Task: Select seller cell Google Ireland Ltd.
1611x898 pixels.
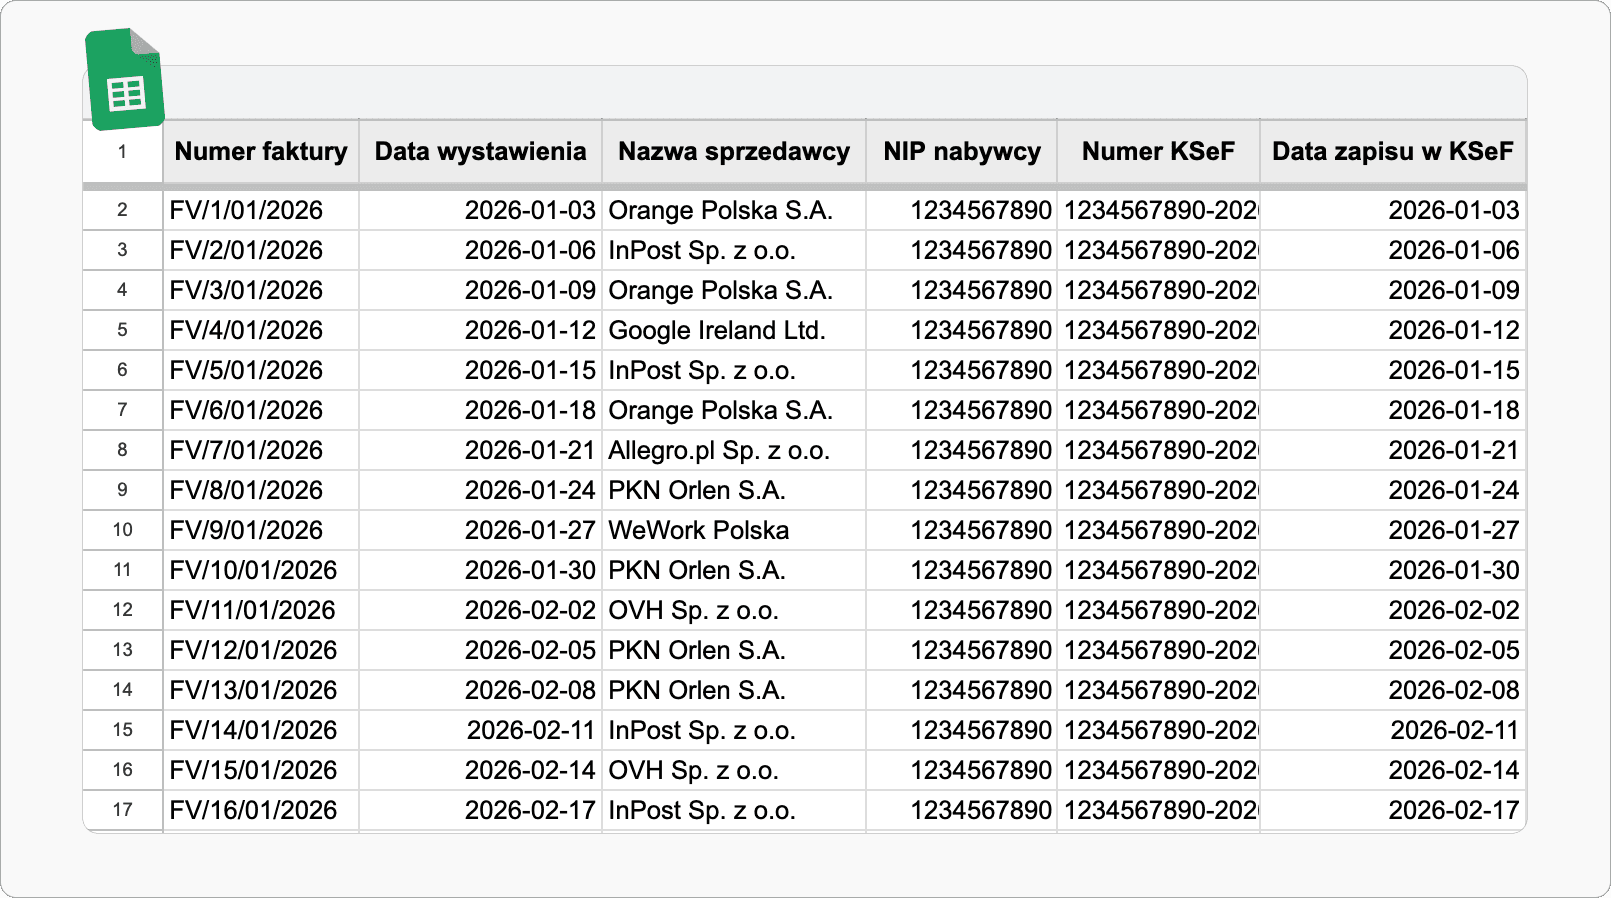Action: tap(734, 330)
